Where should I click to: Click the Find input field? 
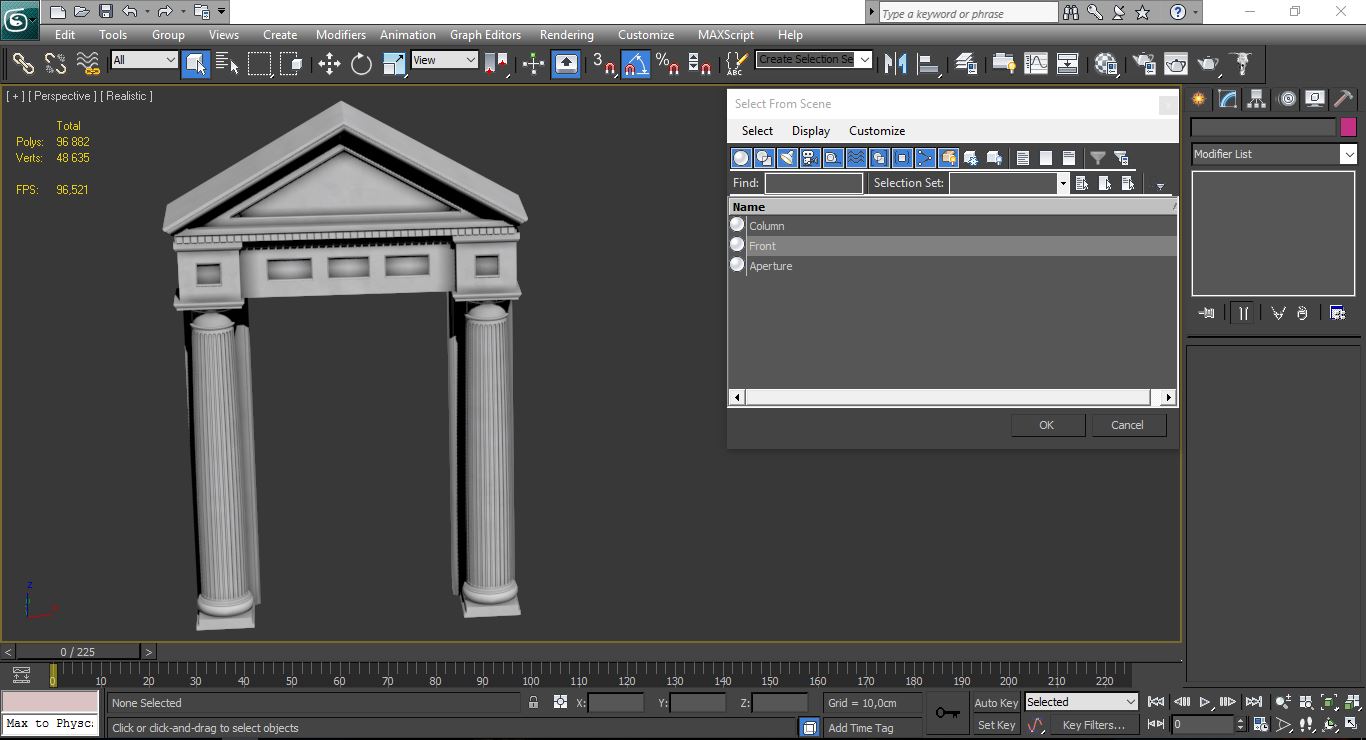click(x=813, y=183)
